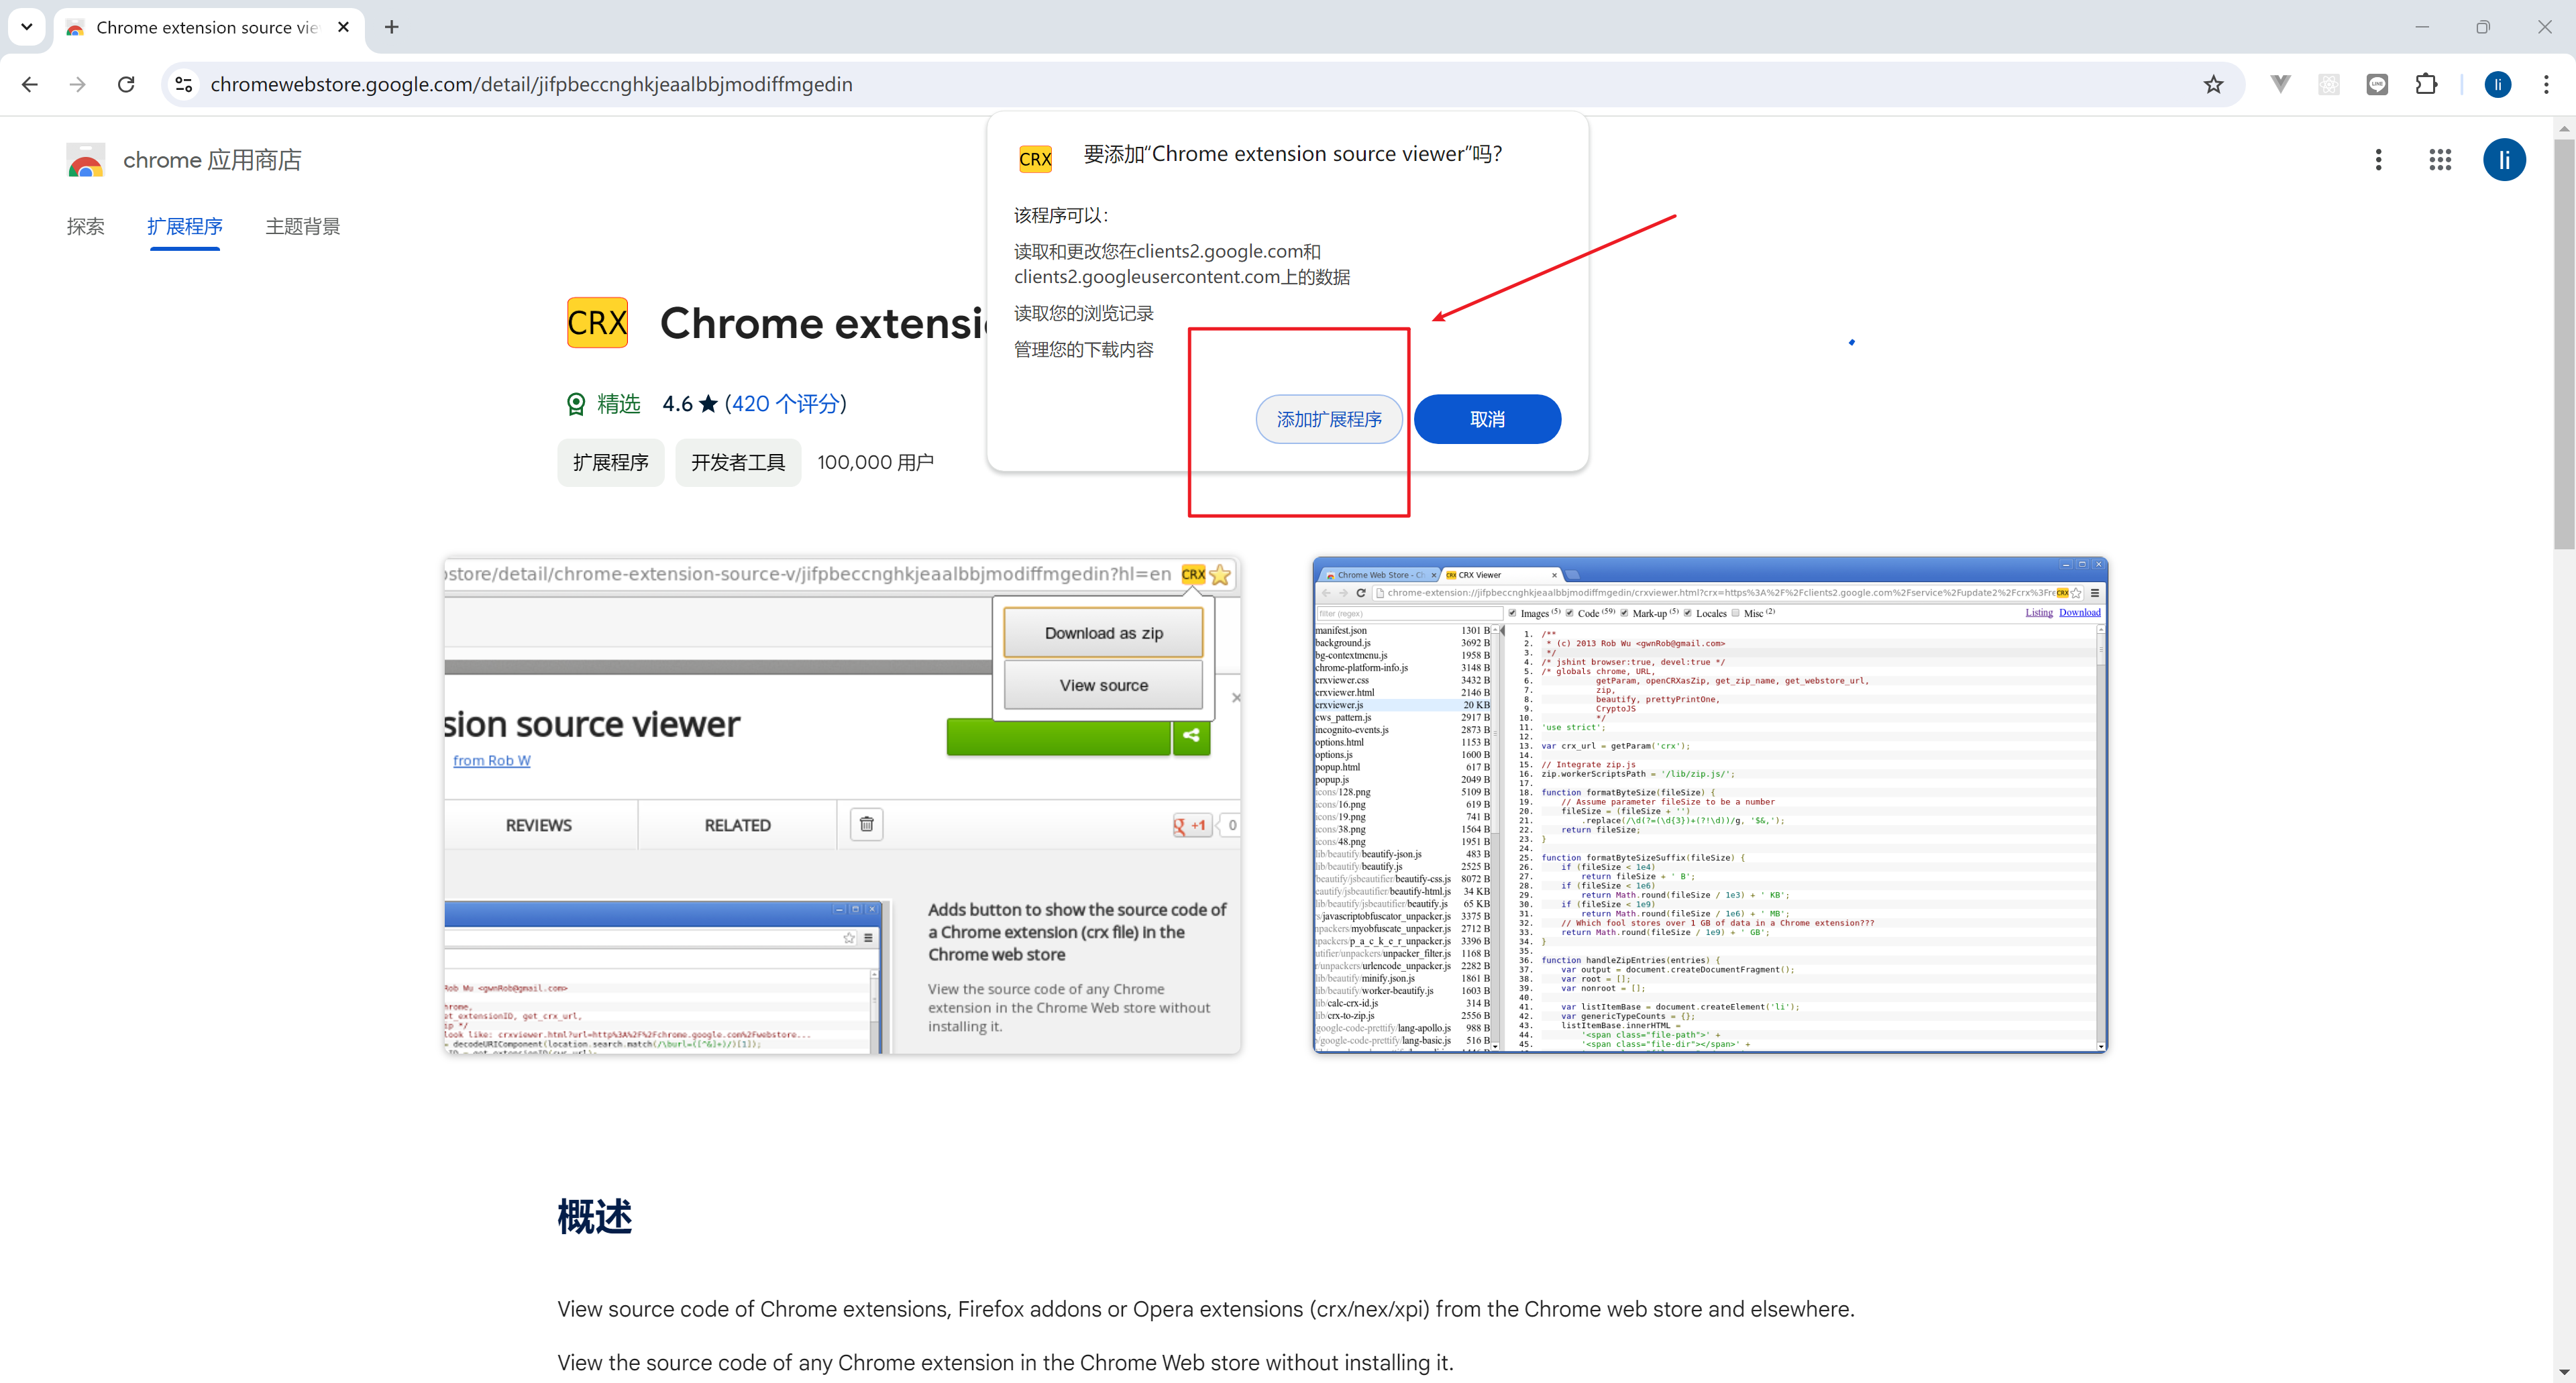Viewport: 2576px width, 1383px height.
Task: Open web store more options menu
Action: 2378,160
